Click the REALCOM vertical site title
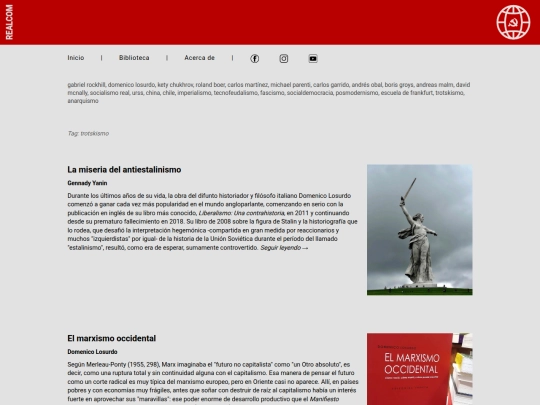 coord(9,22)
